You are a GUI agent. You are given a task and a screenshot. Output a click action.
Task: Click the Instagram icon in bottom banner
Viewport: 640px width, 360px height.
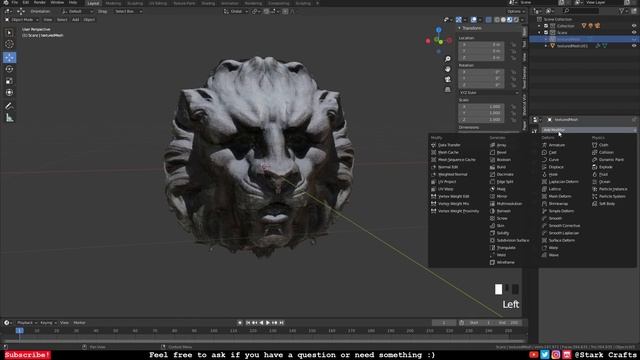(x=556, y=355)
